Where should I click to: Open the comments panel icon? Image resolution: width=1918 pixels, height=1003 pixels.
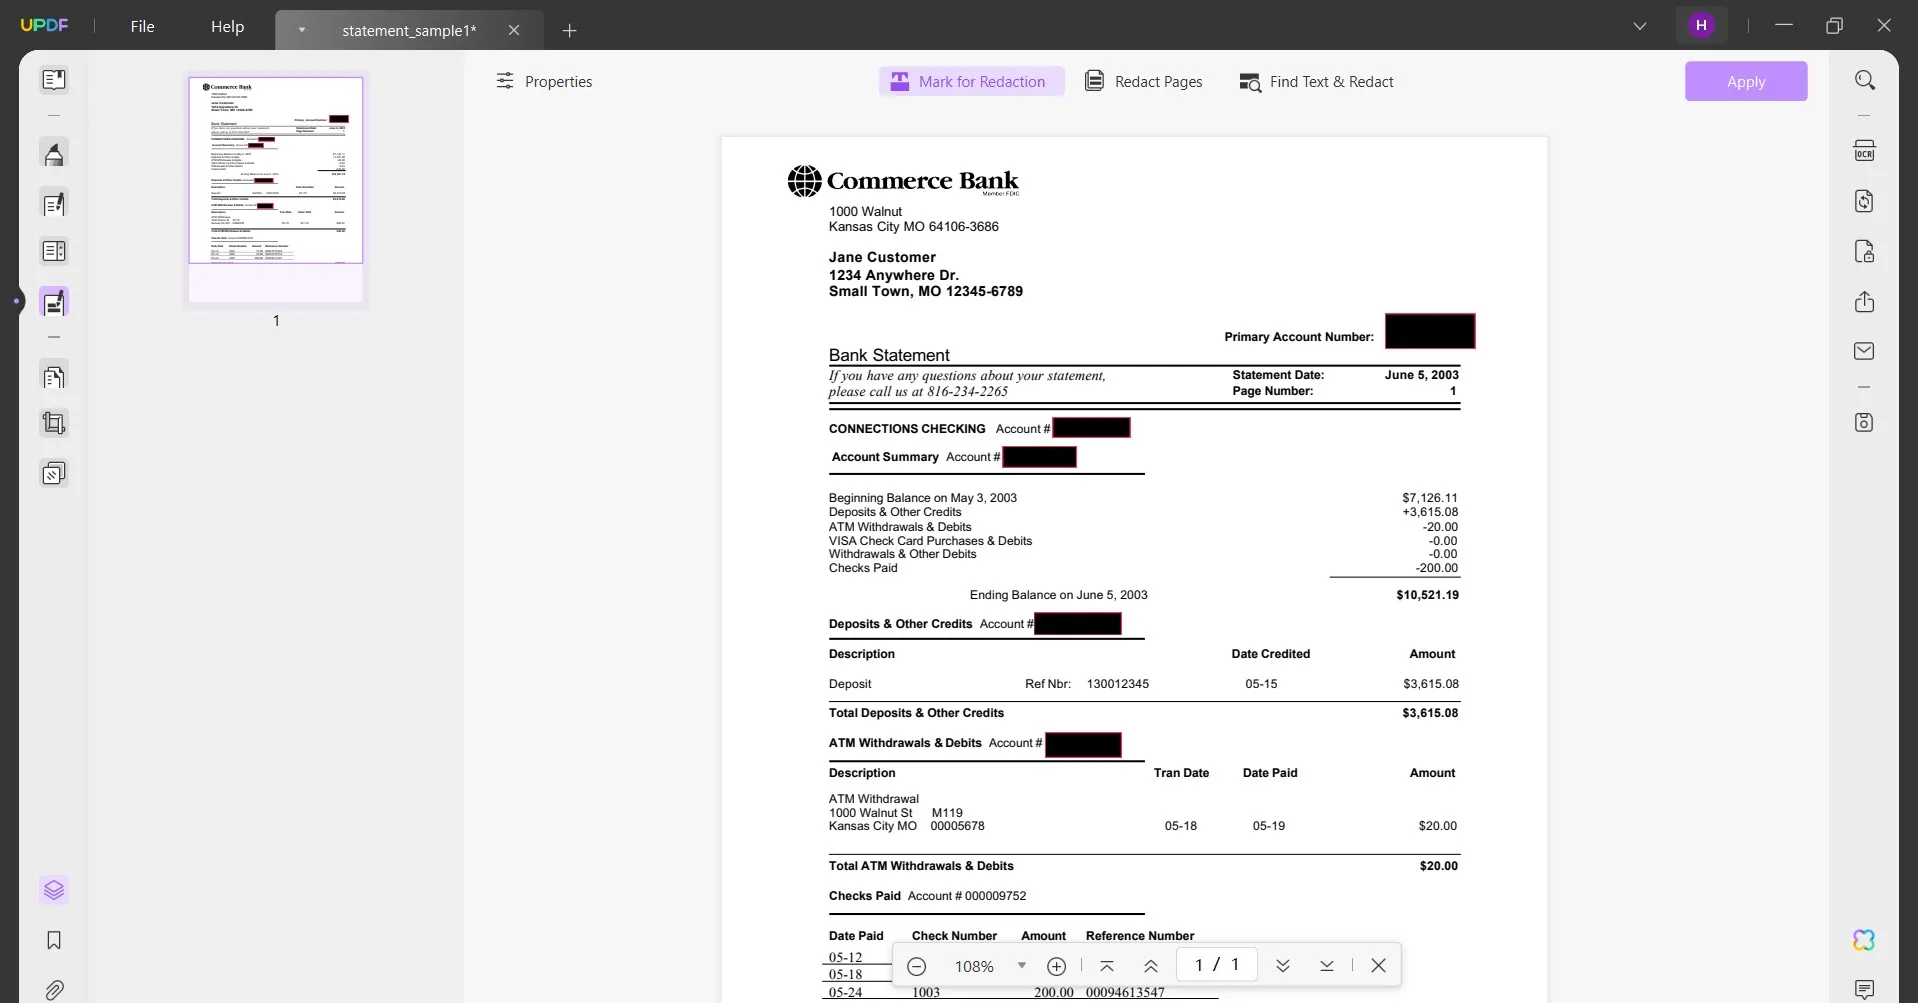pos(1864,990)
